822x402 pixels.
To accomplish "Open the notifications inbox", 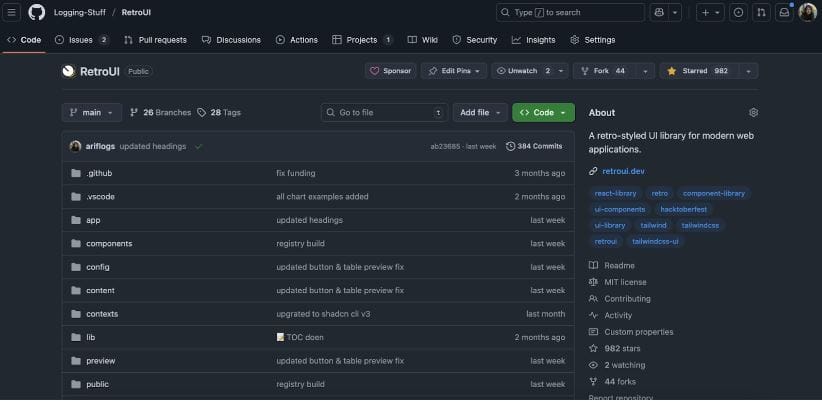I will click(x=784, y=13).
